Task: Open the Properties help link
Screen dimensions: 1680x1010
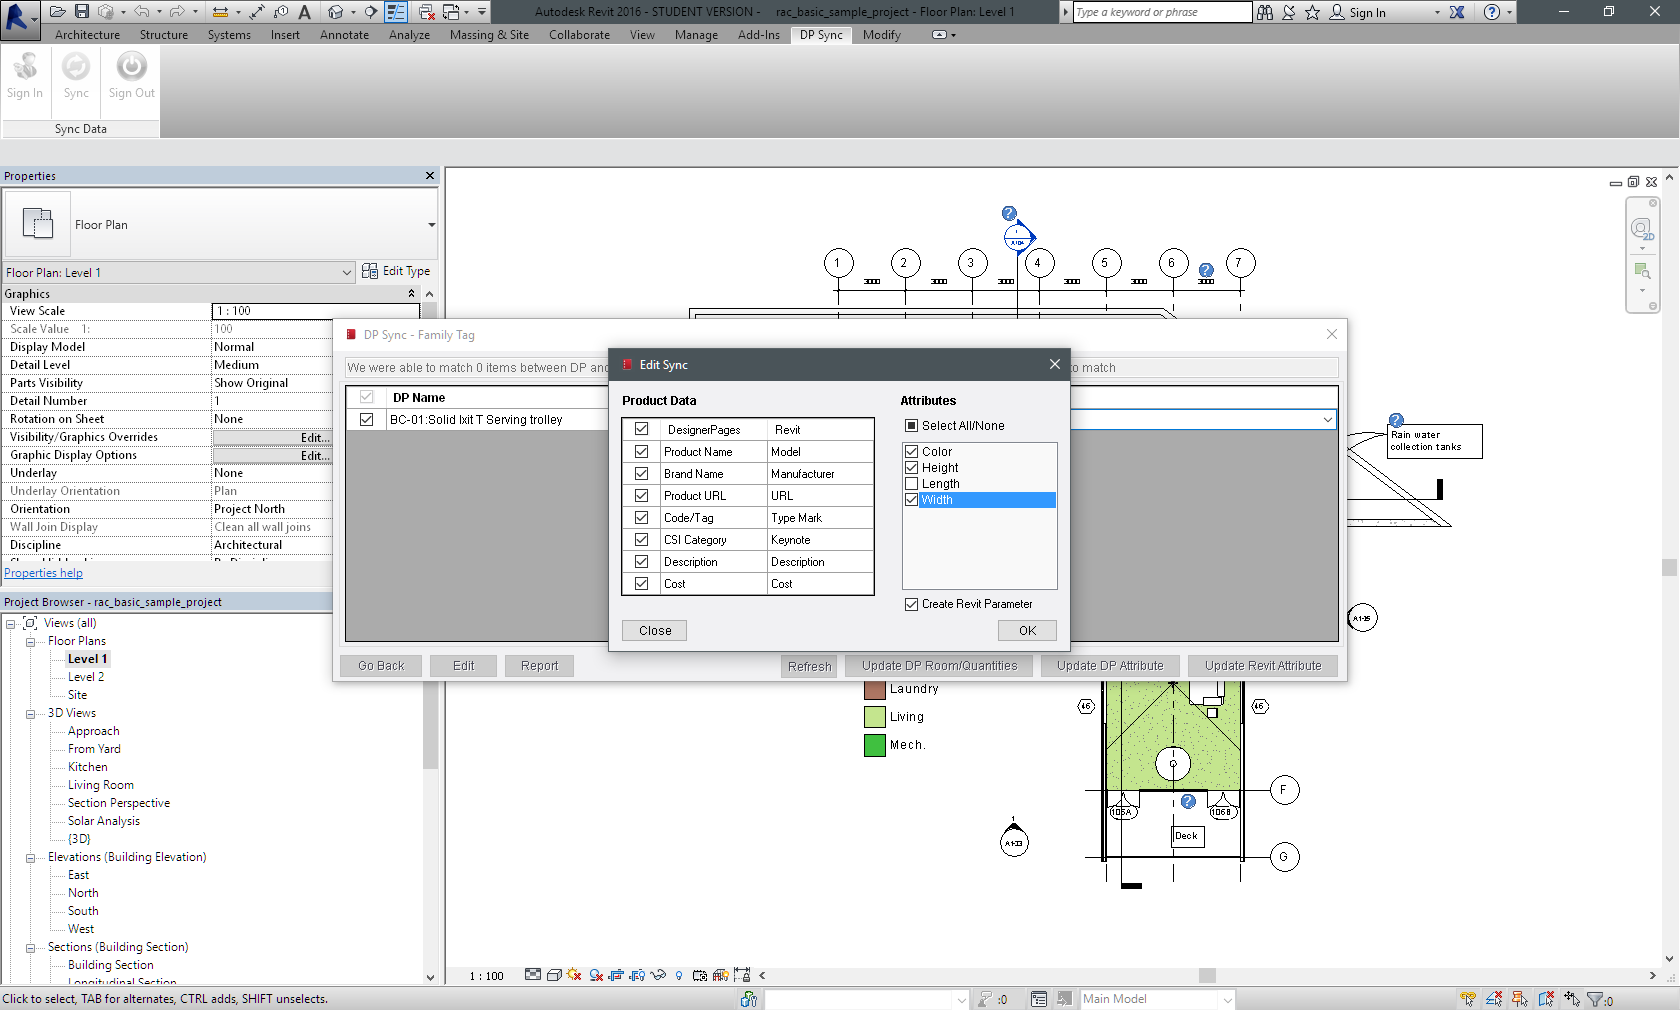Action: coord(43,573)
